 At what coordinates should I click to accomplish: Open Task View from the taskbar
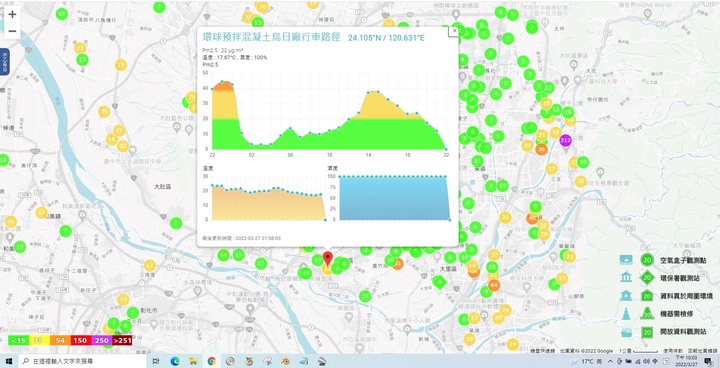tap(156, 361)
